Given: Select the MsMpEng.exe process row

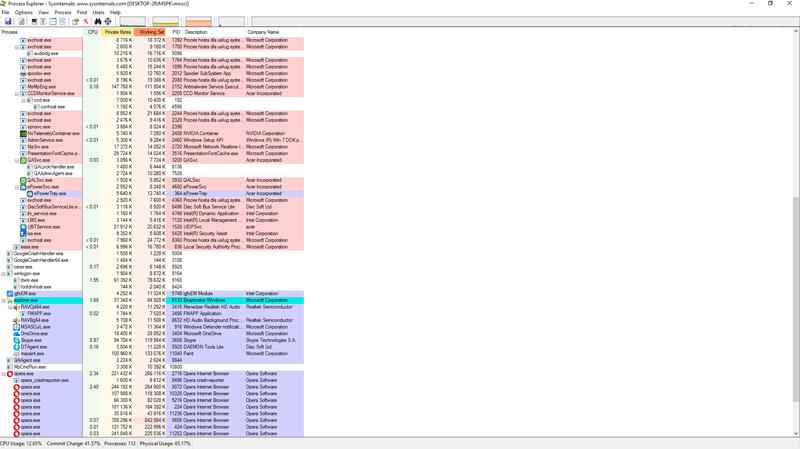Looking at the screenshot, I should [152, 87].
